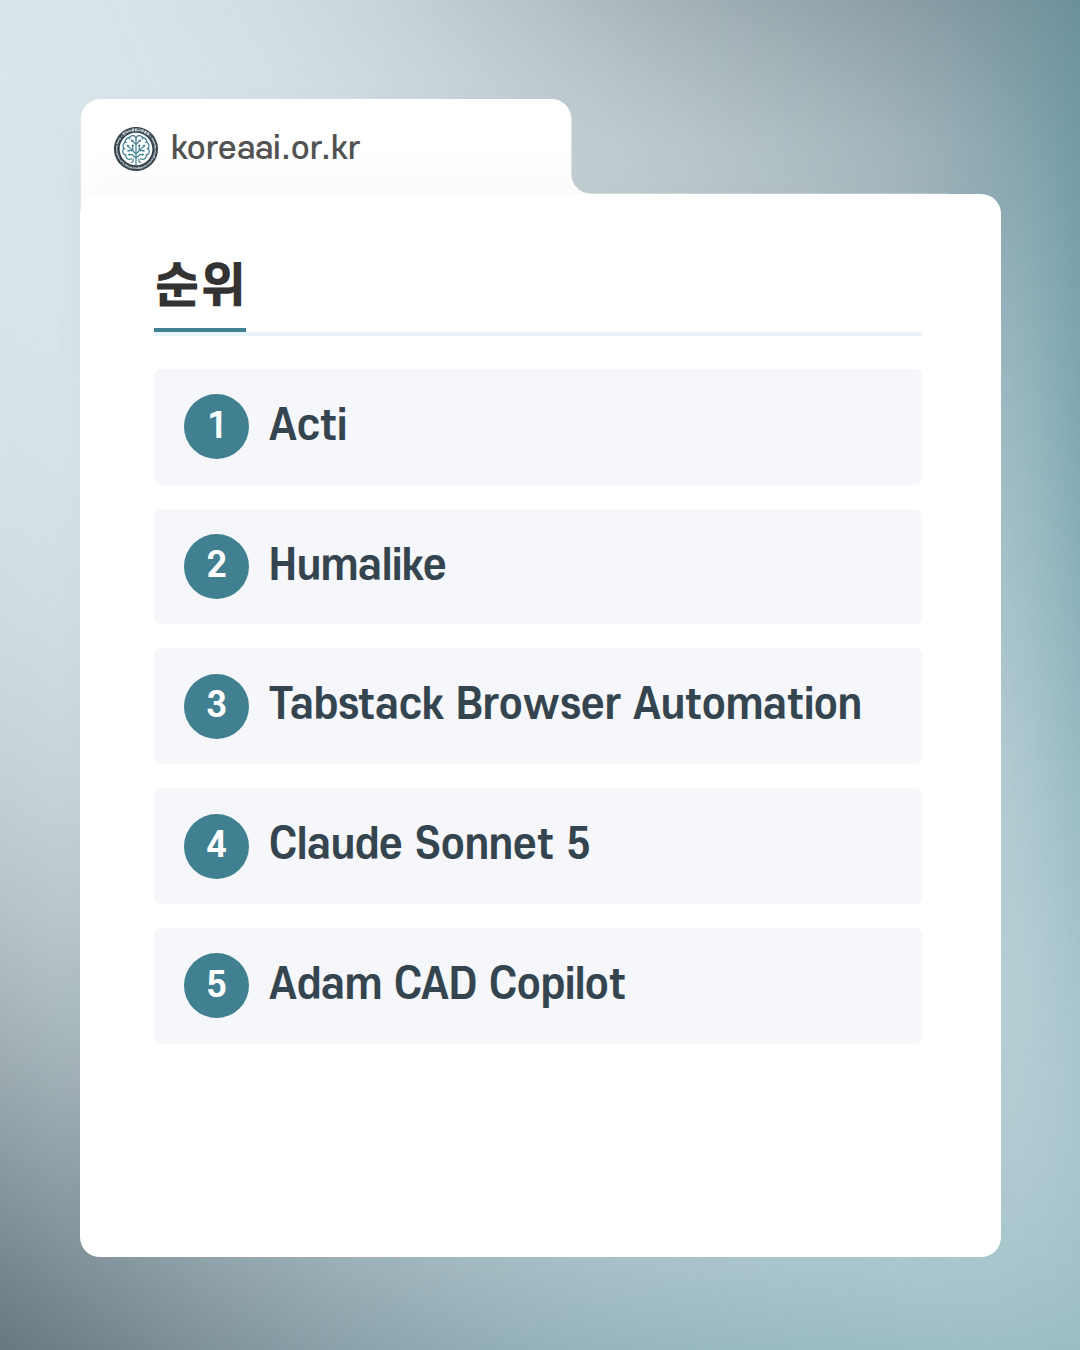Click the koreaai.or.kr brain logo icon
This screenshot has width=1080, height=1350.
136,149
